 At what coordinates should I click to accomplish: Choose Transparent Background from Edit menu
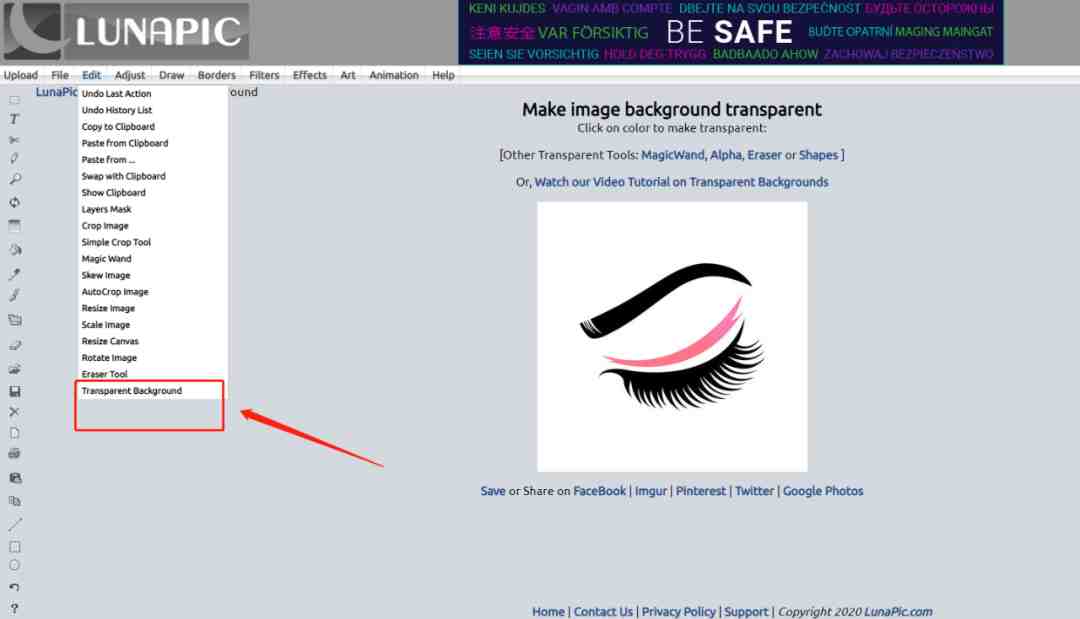tap(132, 390)
